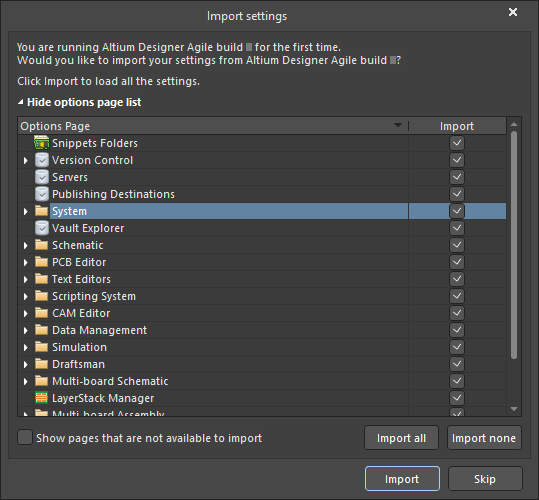This screenshot has height=500, width=539.
Task: Select the Vault Explorer row text
Action: (88, 228)
